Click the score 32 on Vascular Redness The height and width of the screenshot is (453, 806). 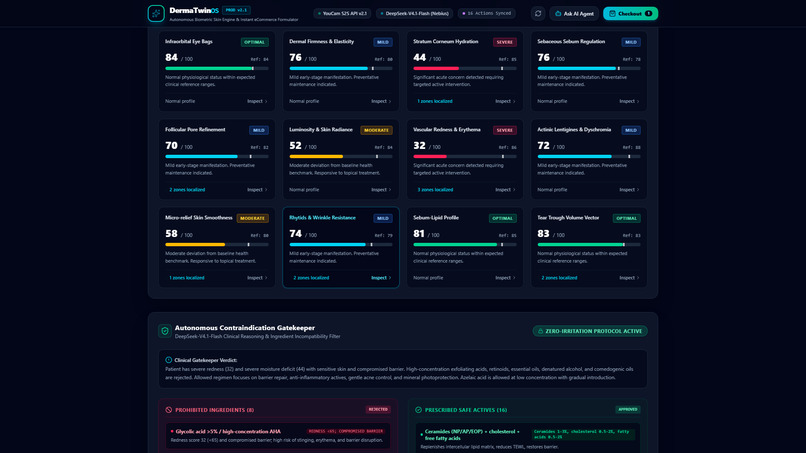419,146
